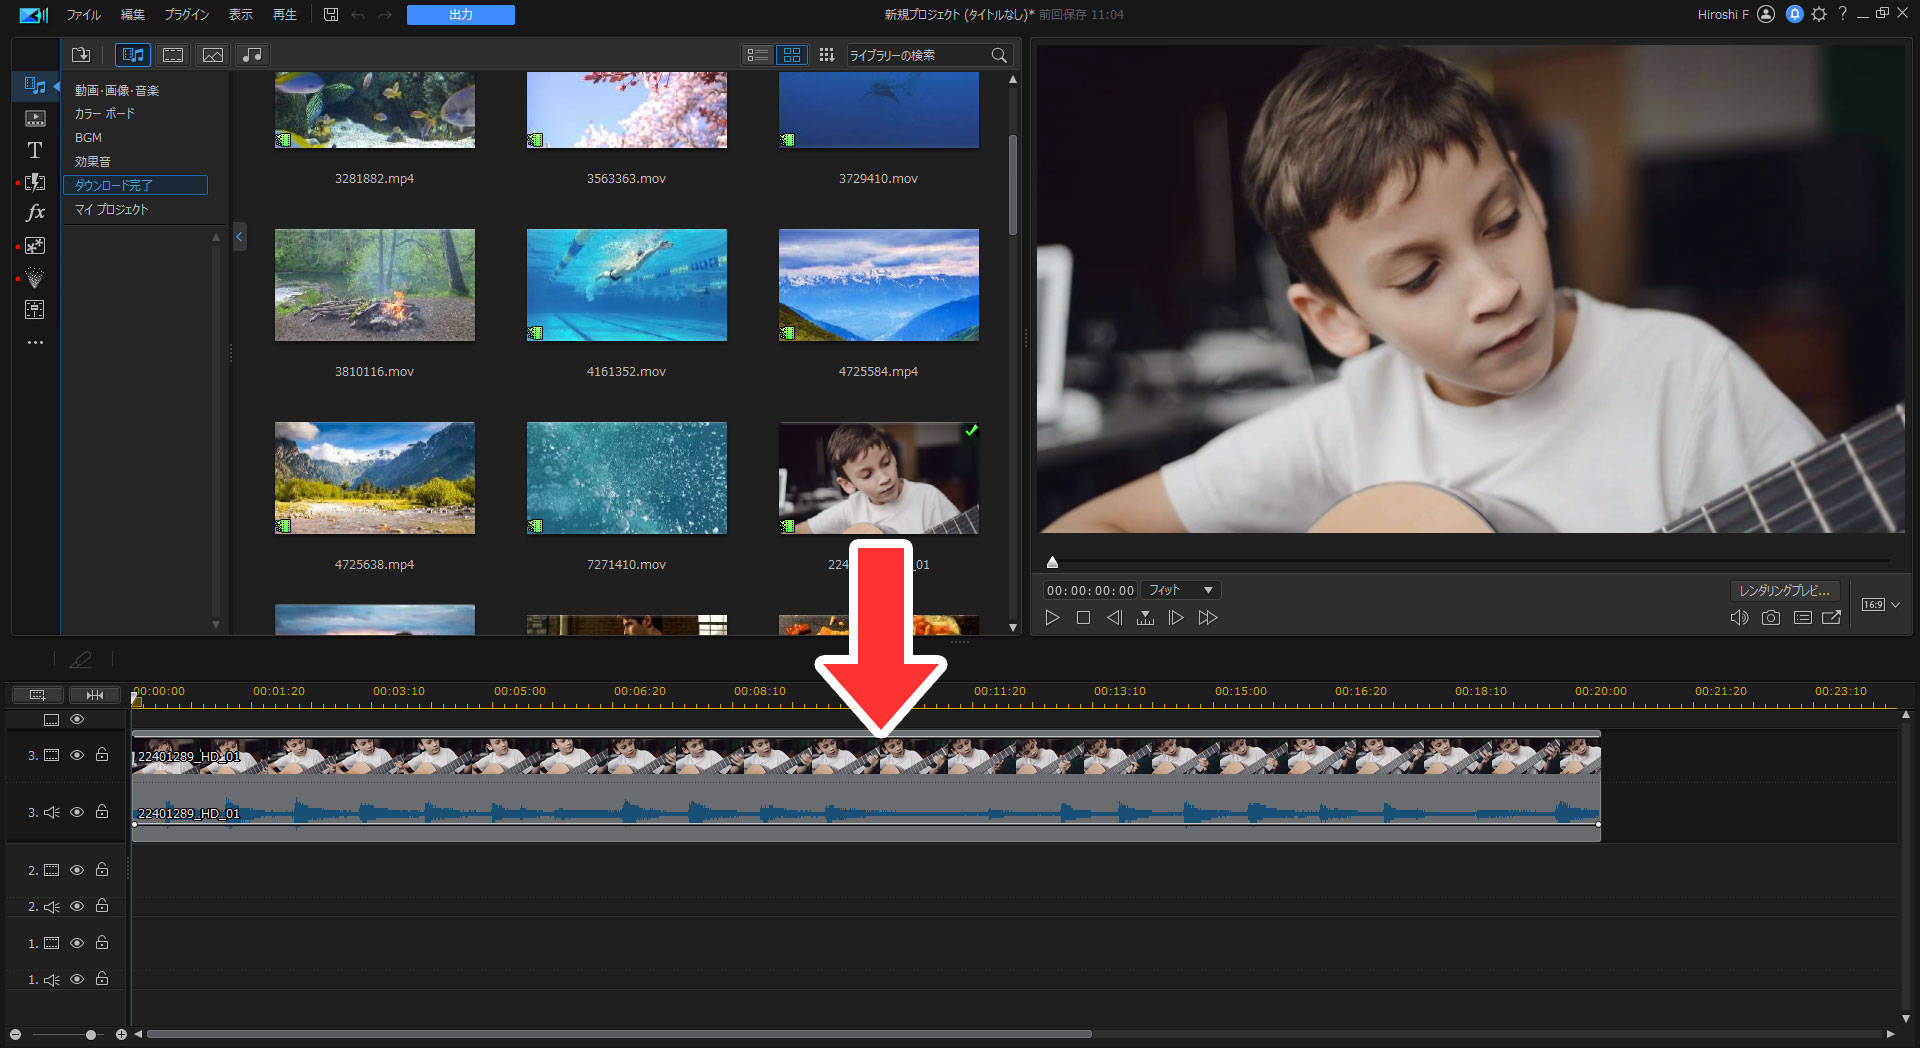This screenshot has height=1048, width=1920.
Task: Collapse the library side panel chevron
Action: pyautogui.click(x=239, y=237)
